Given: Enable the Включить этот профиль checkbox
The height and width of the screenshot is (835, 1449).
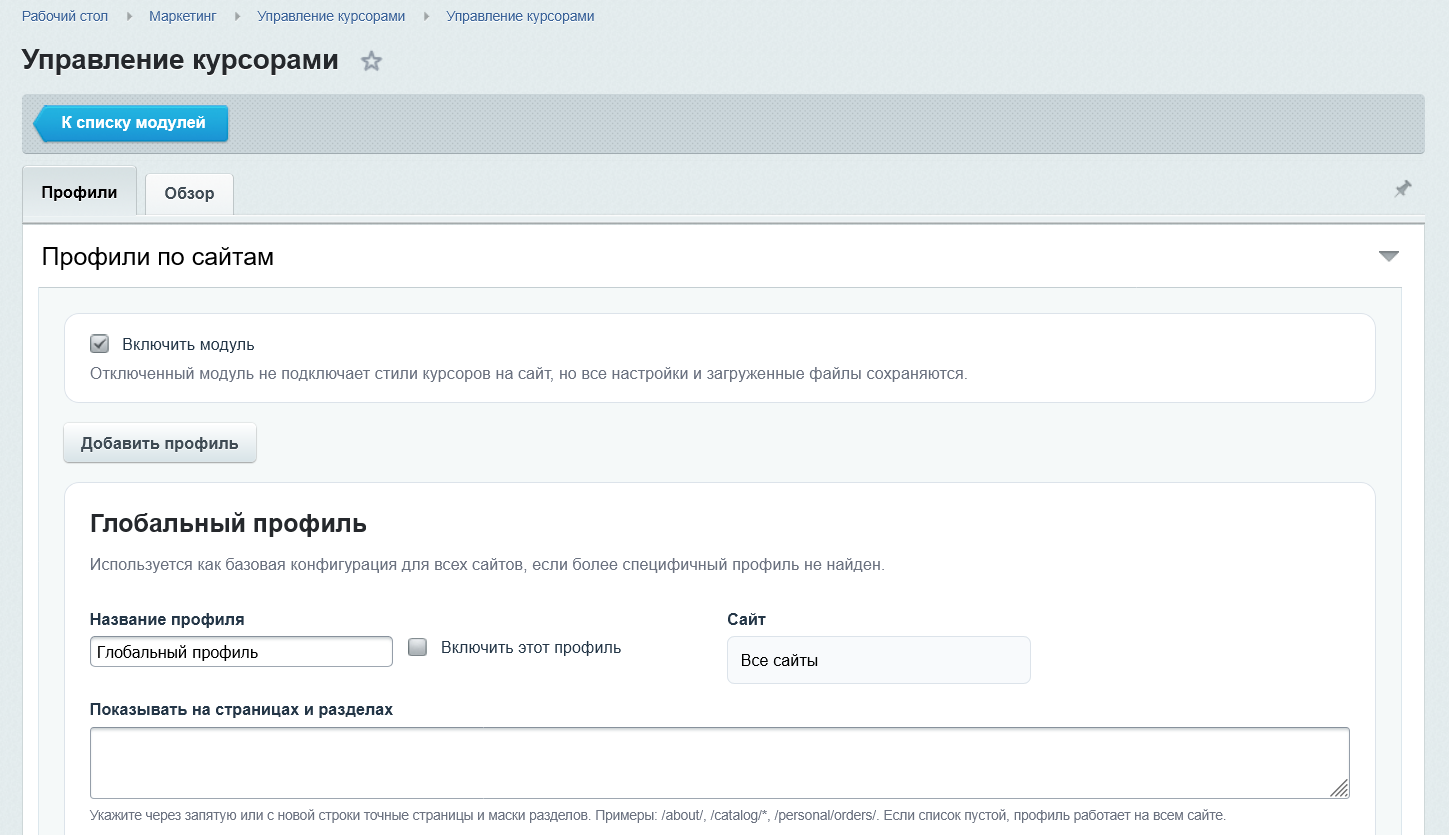Looking at the screenshot, I should (418, 647).
